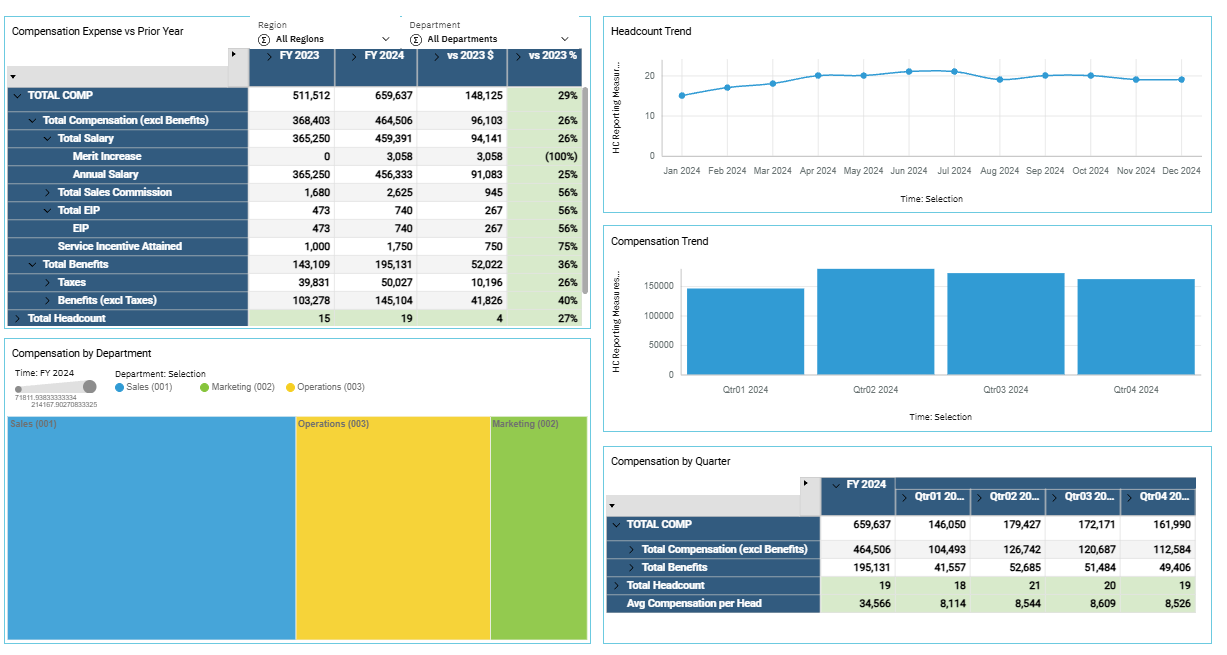Click the July 2024 point on Headcount Trend

pyautogui.click(x=954, y=72)
